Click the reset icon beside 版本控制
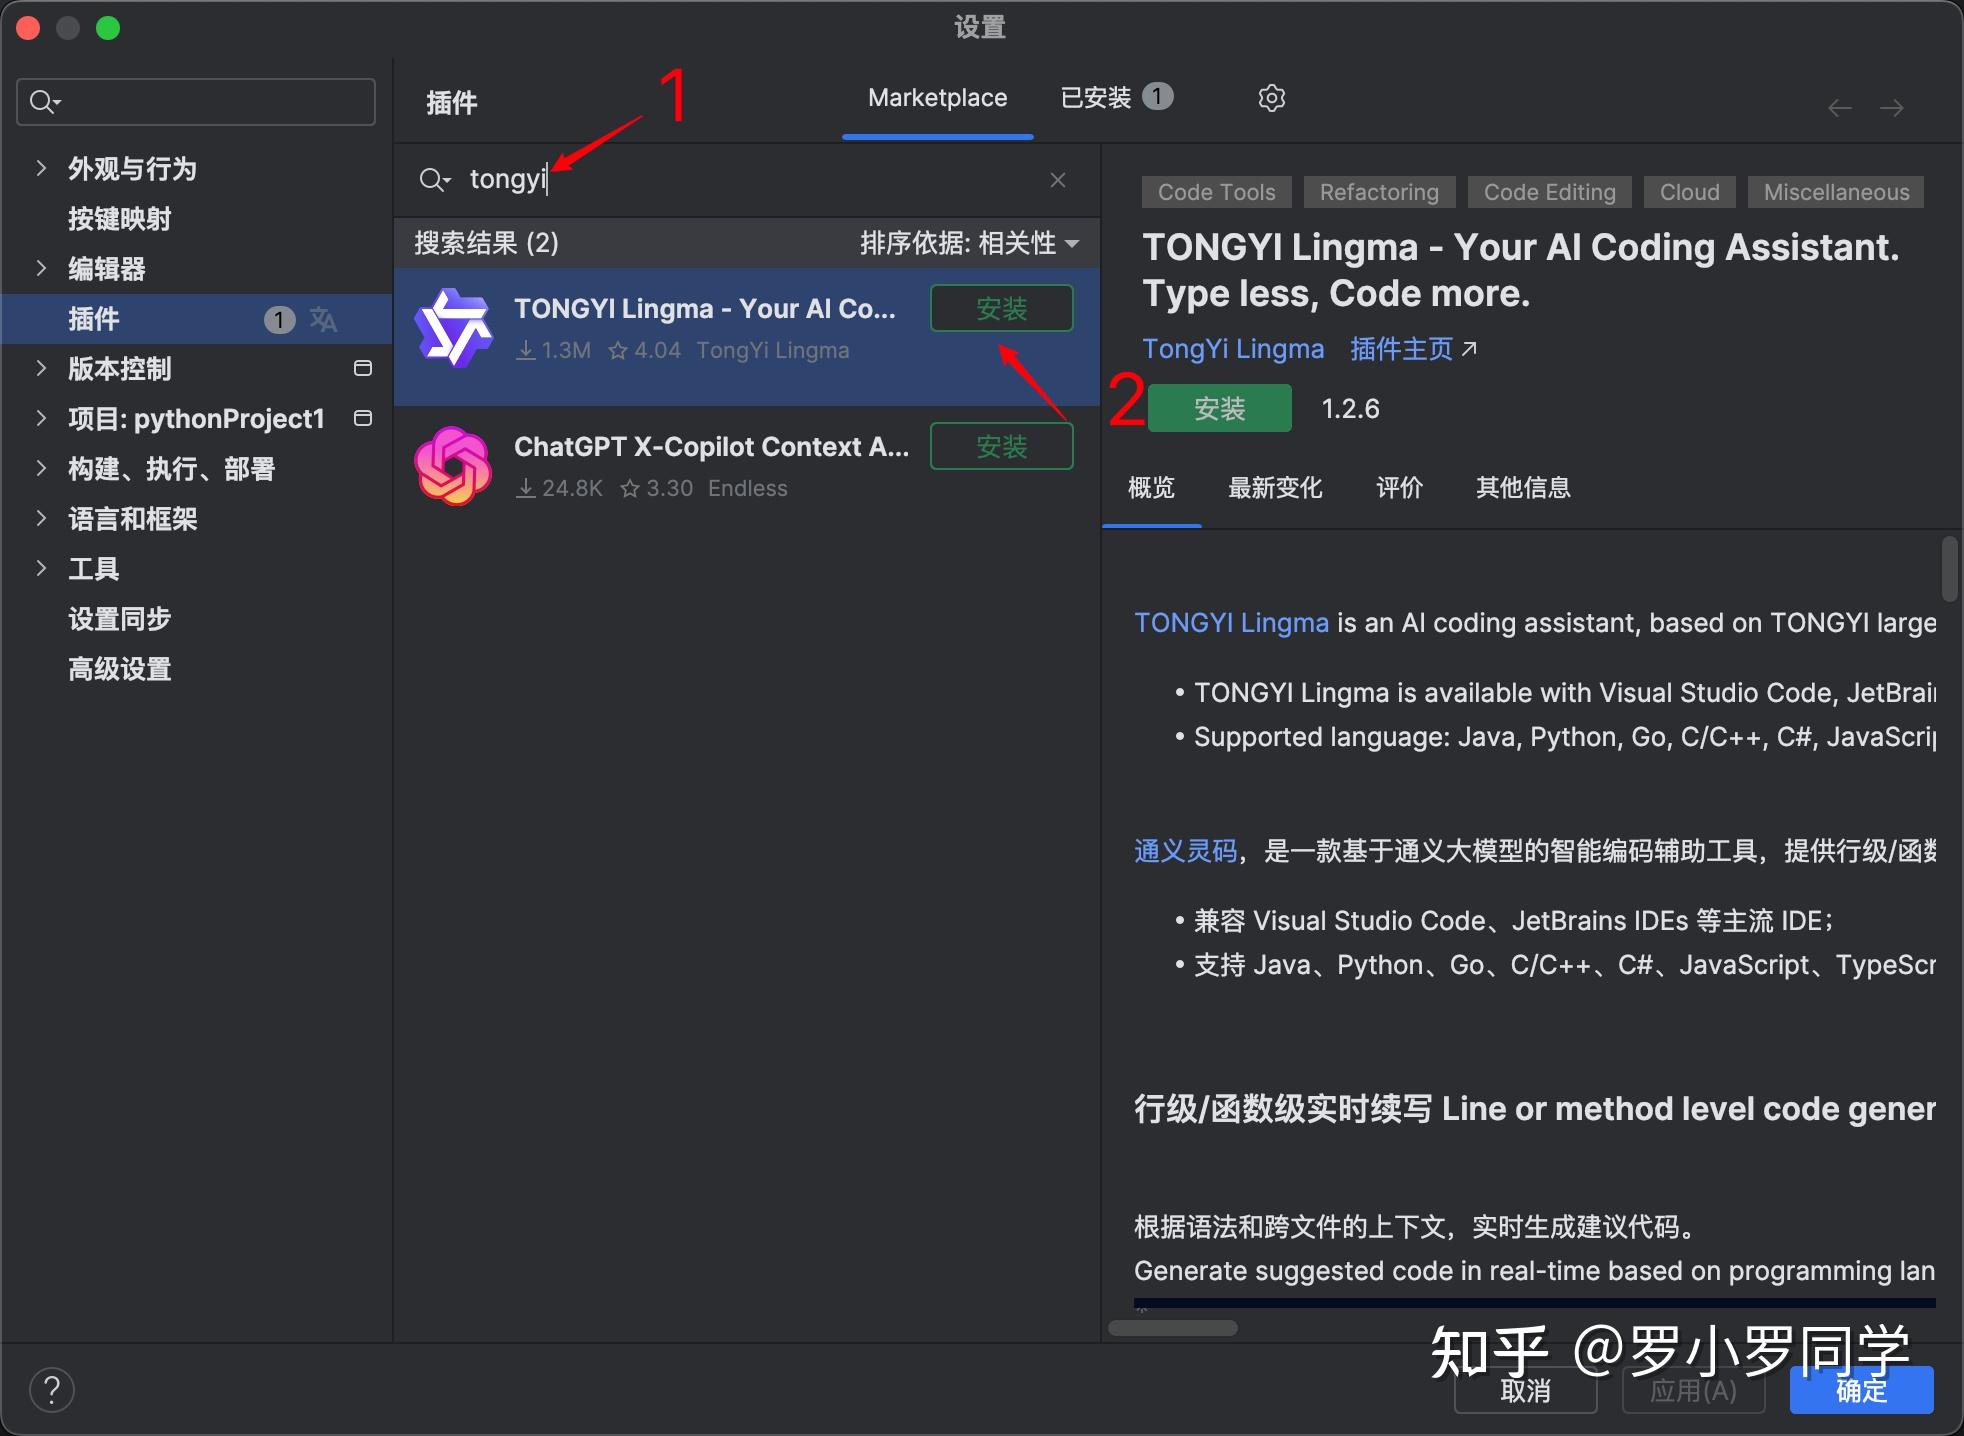The height and width of the screenshot is (1436, 1964). click(x=363, y=368)
